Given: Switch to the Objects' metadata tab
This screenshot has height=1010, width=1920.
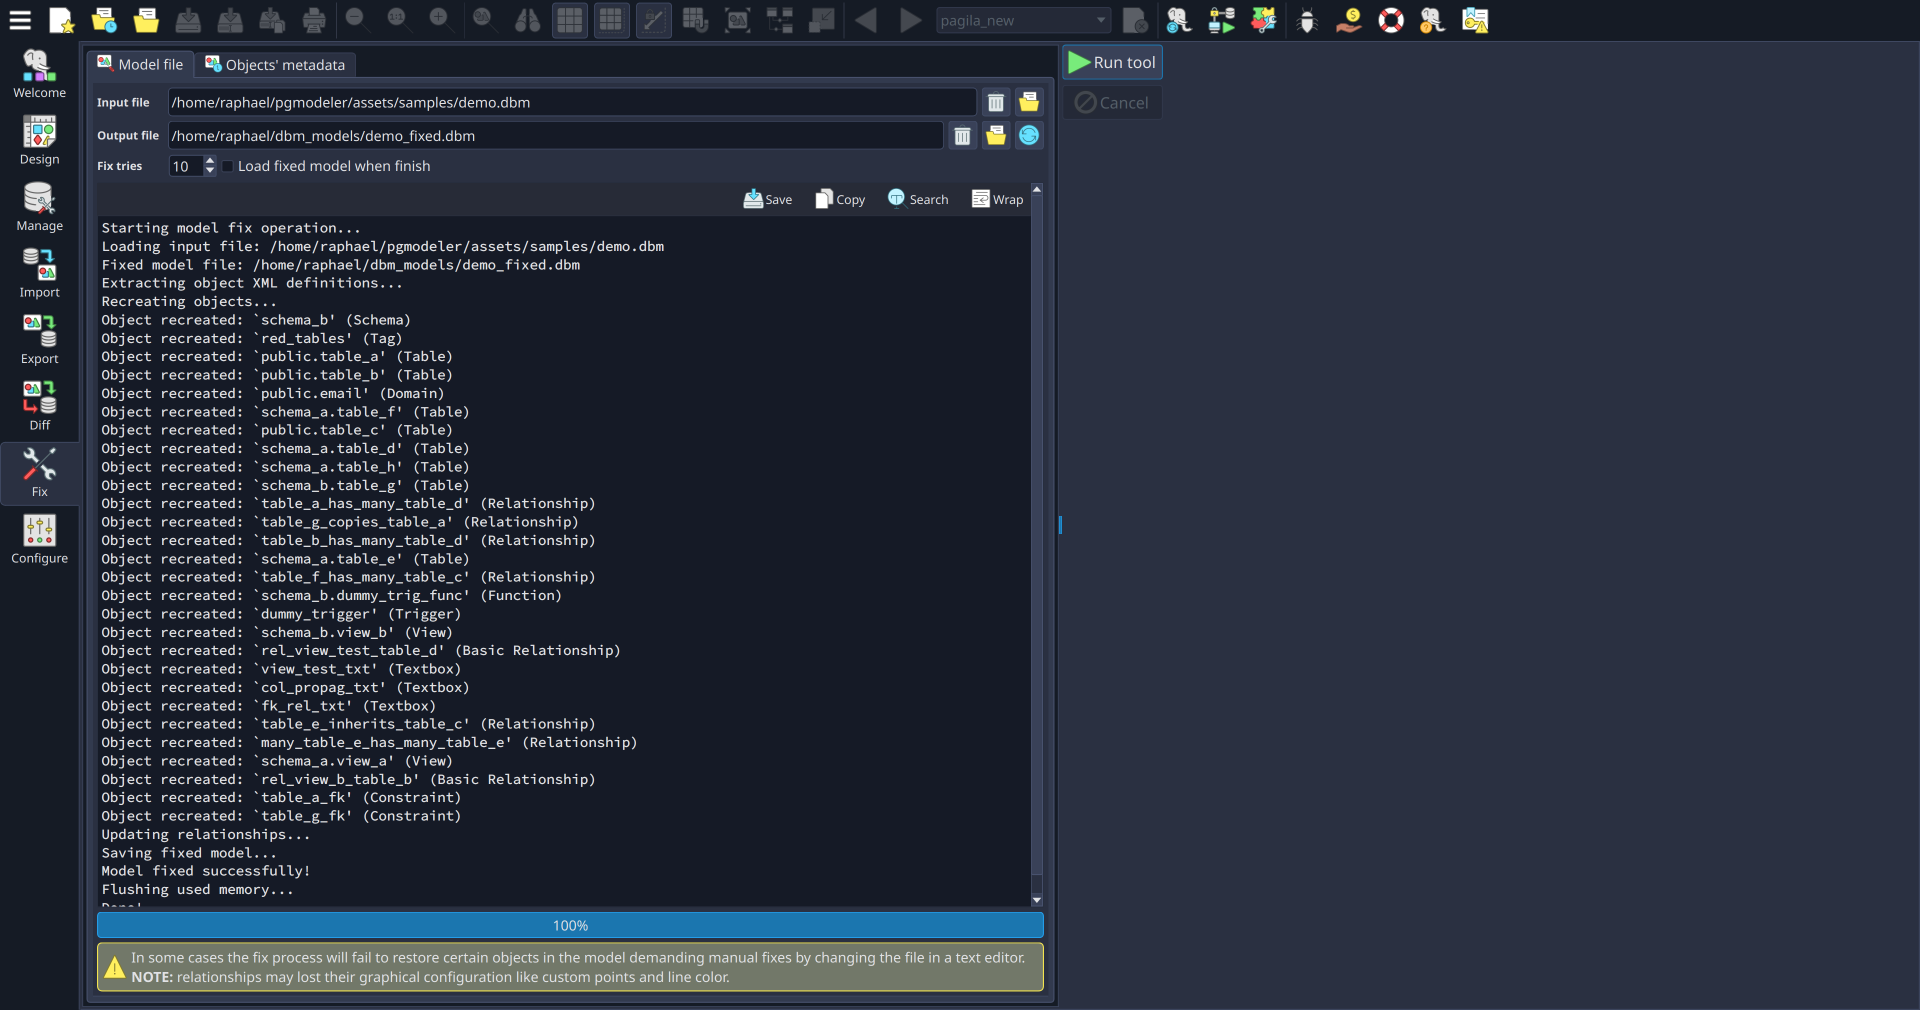Looking at the screenshot, I should (275, 64).
